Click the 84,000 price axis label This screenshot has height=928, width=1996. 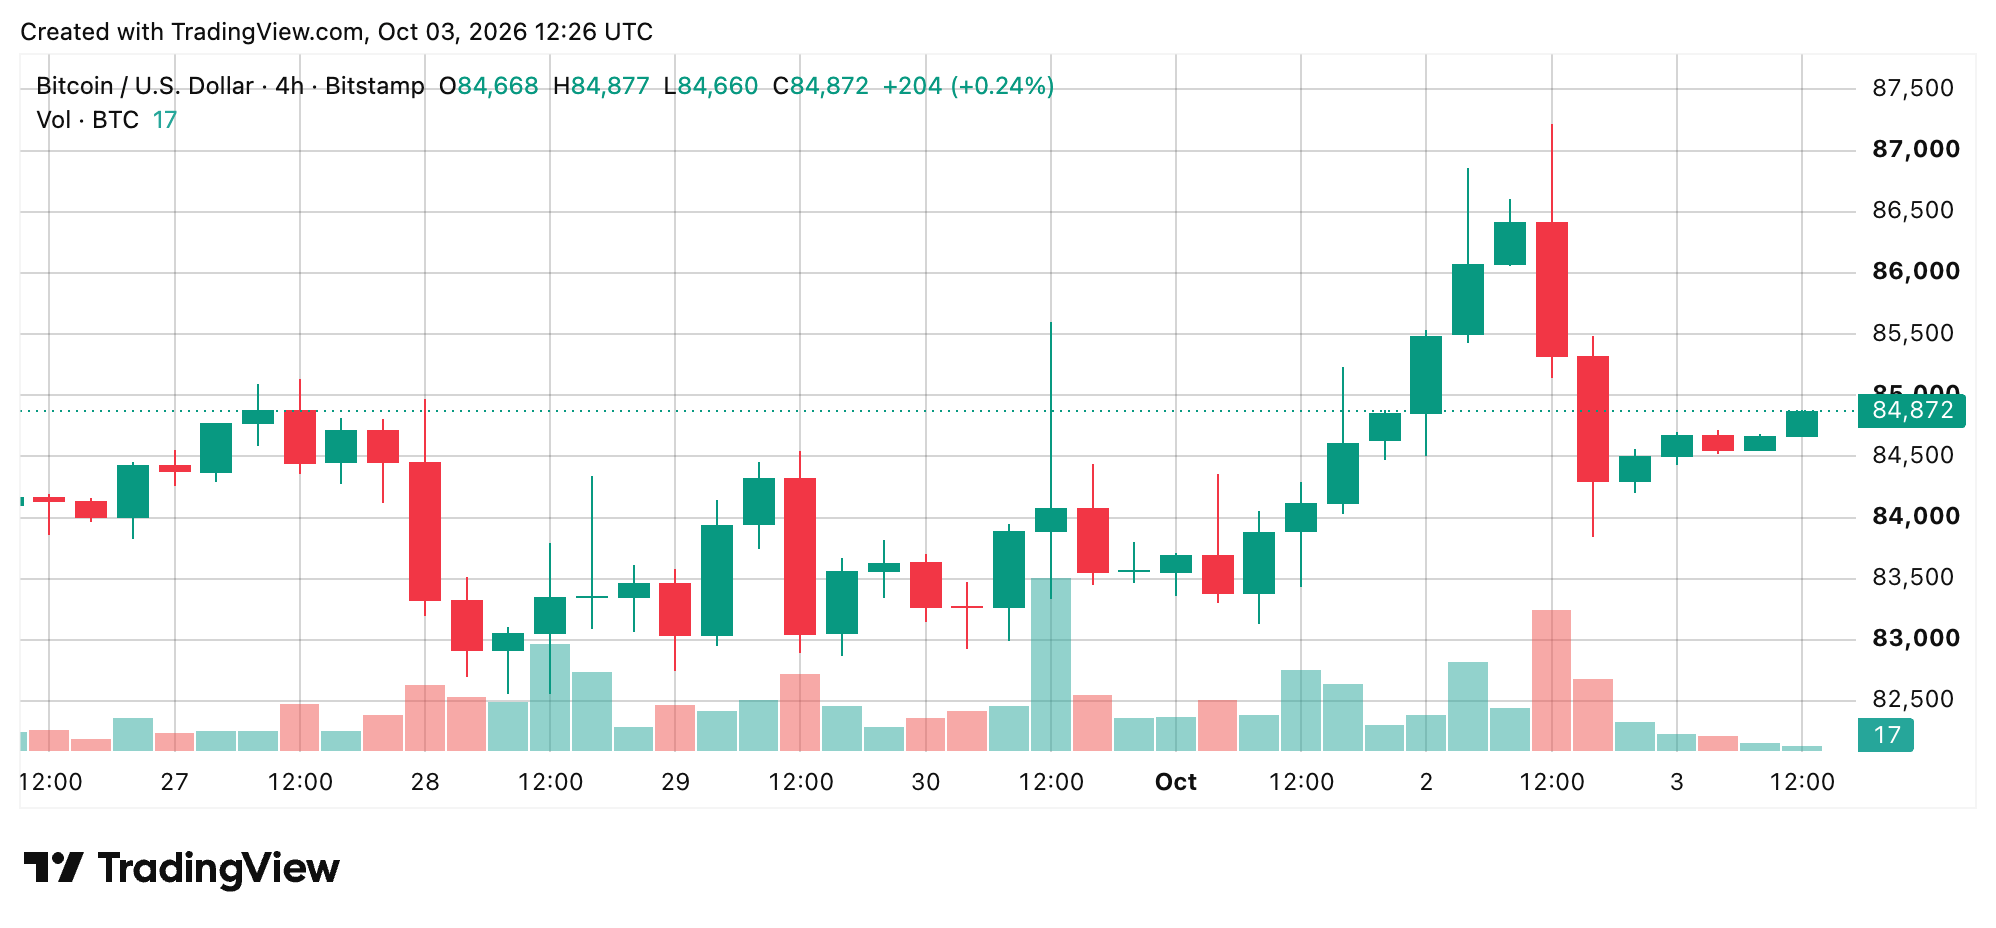(1915, 516)
